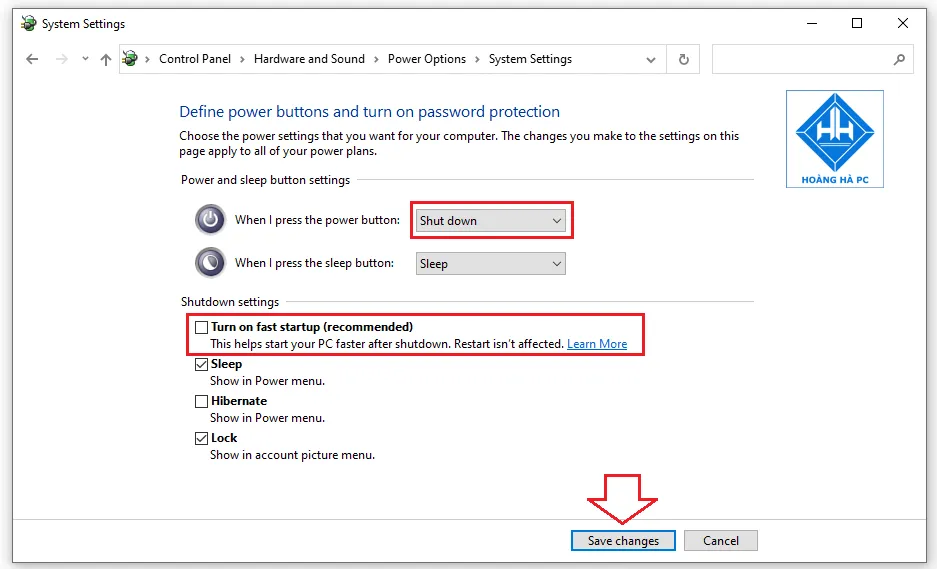
Task: Open the sleep button action dropdown
Action: pyautogui.click(x=490, y=264)
